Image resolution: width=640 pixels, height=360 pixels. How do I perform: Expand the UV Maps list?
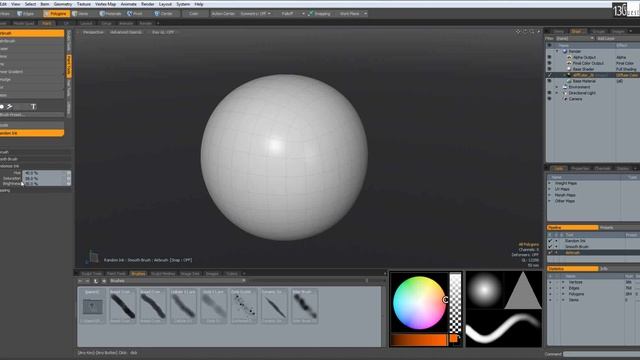tap(549, 189)
